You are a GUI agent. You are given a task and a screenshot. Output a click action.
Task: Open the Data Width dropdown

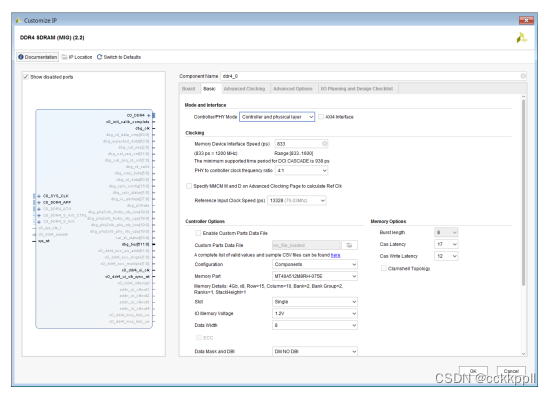click(315, 325)
